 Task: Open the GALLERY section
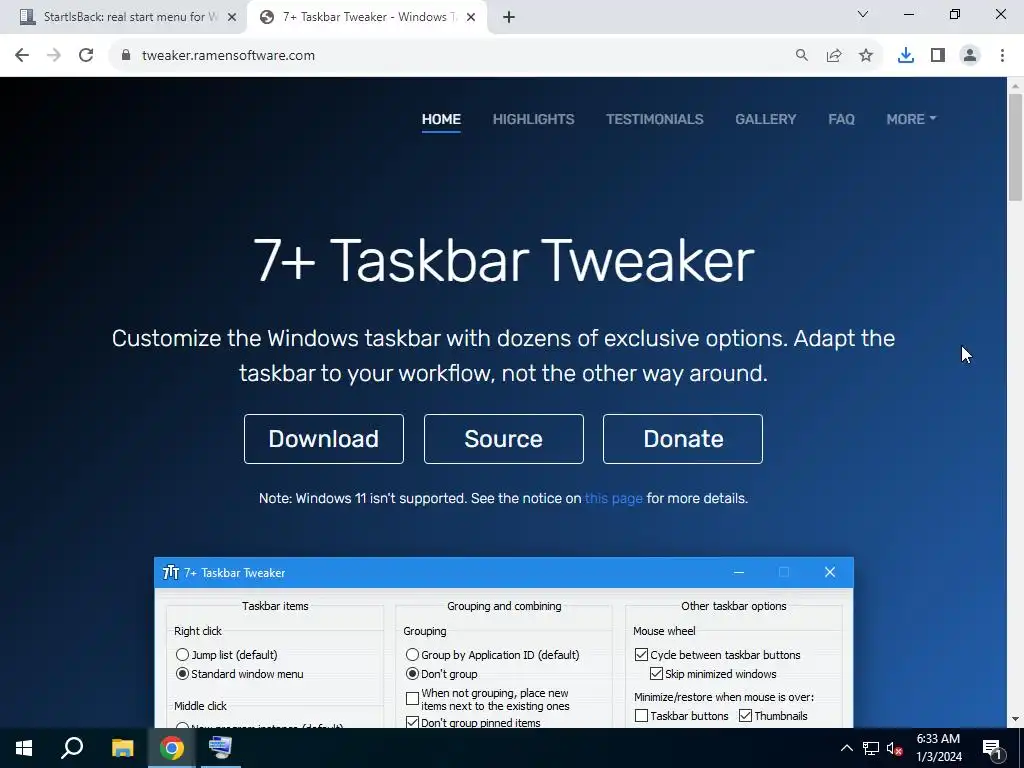tap(766, 120)
